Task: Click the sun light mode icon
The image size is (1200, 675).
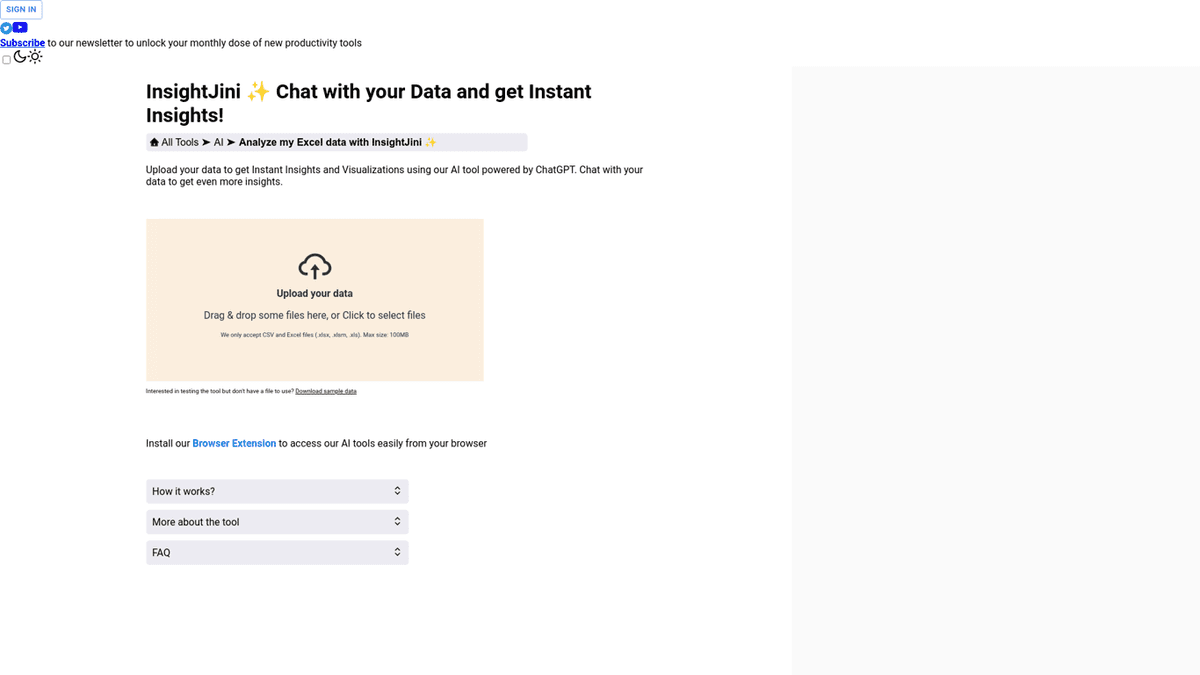Action: click(x=35, y=57)
